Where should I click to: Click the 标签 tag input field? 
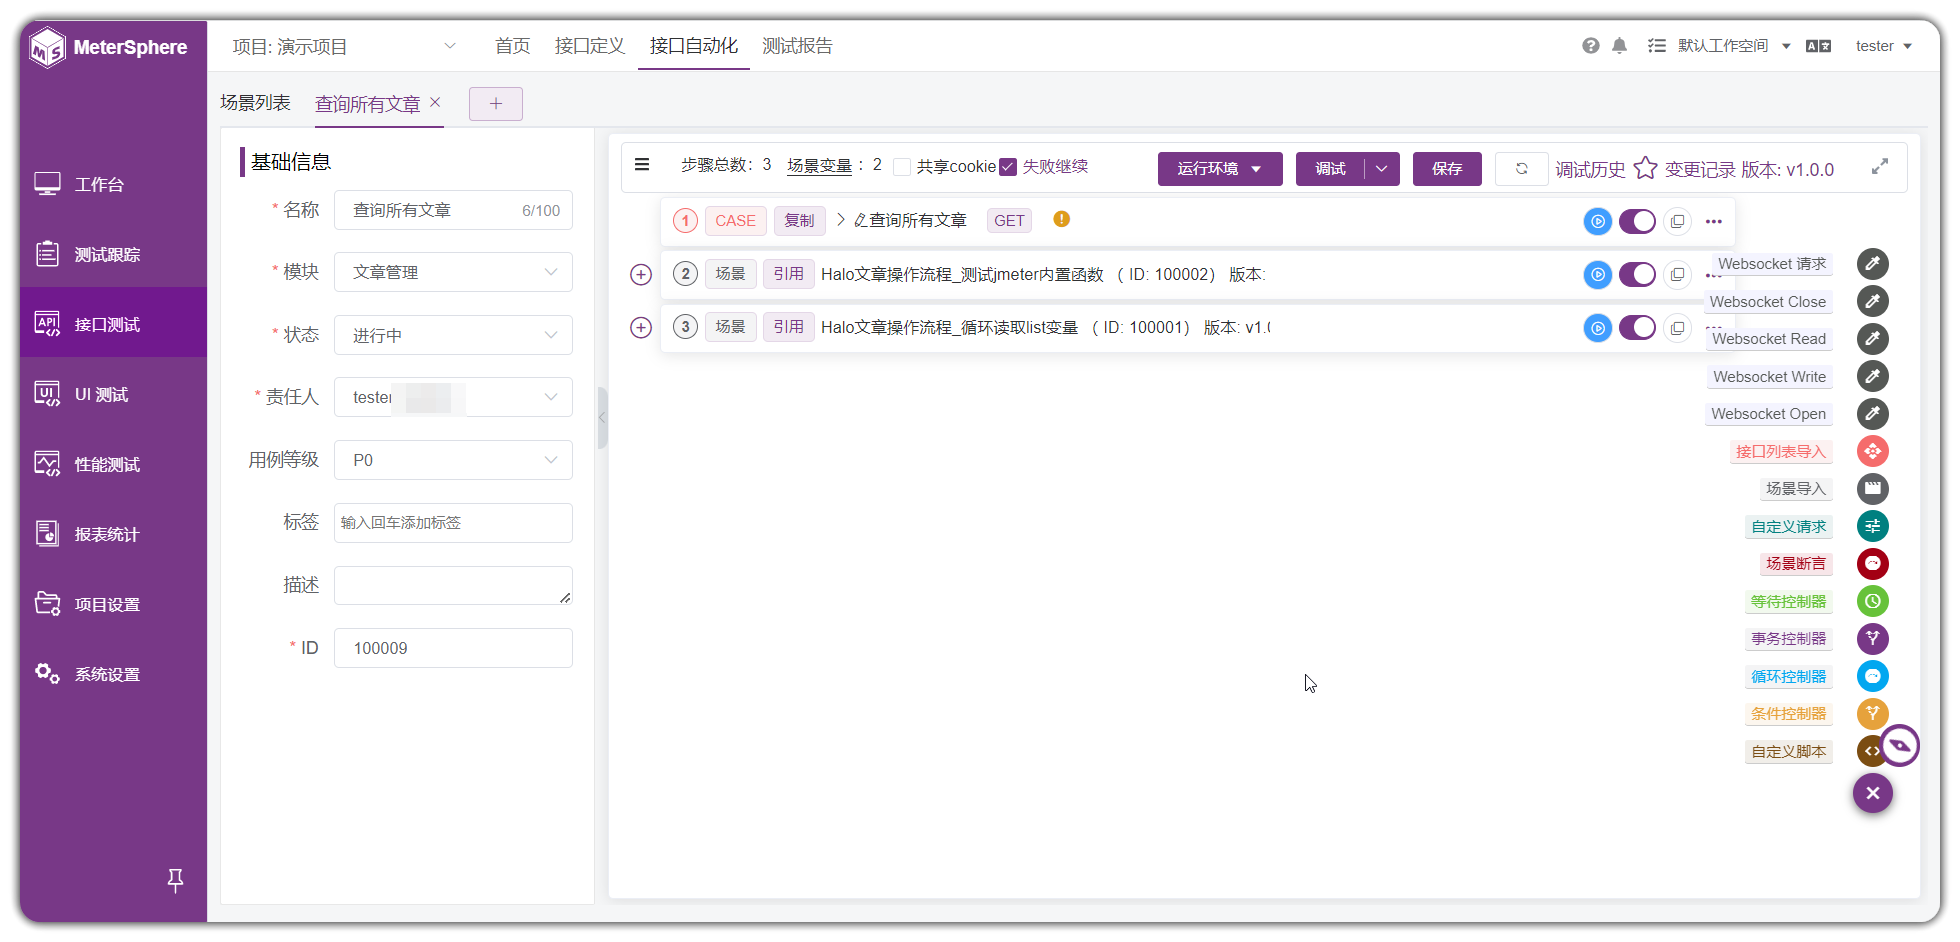click(453, 523)
